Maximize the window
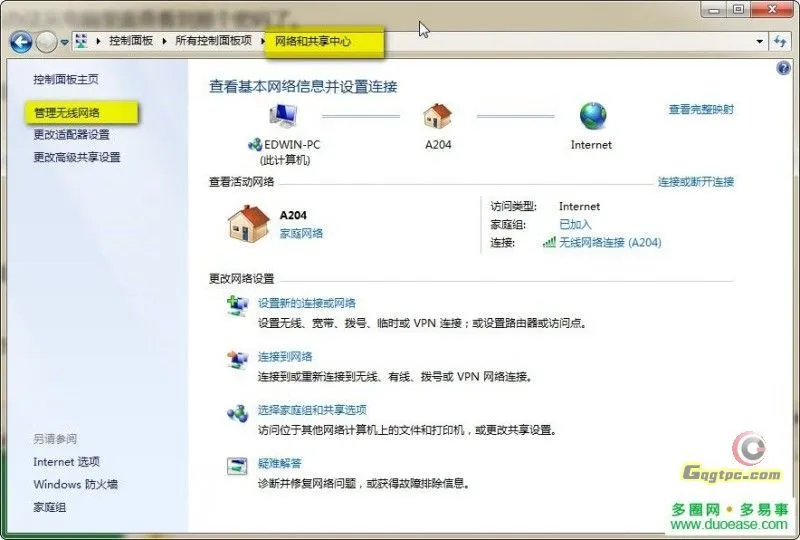The width and height of the screenshot is (800, 540). pyautogui.click(x=738, y=10)
